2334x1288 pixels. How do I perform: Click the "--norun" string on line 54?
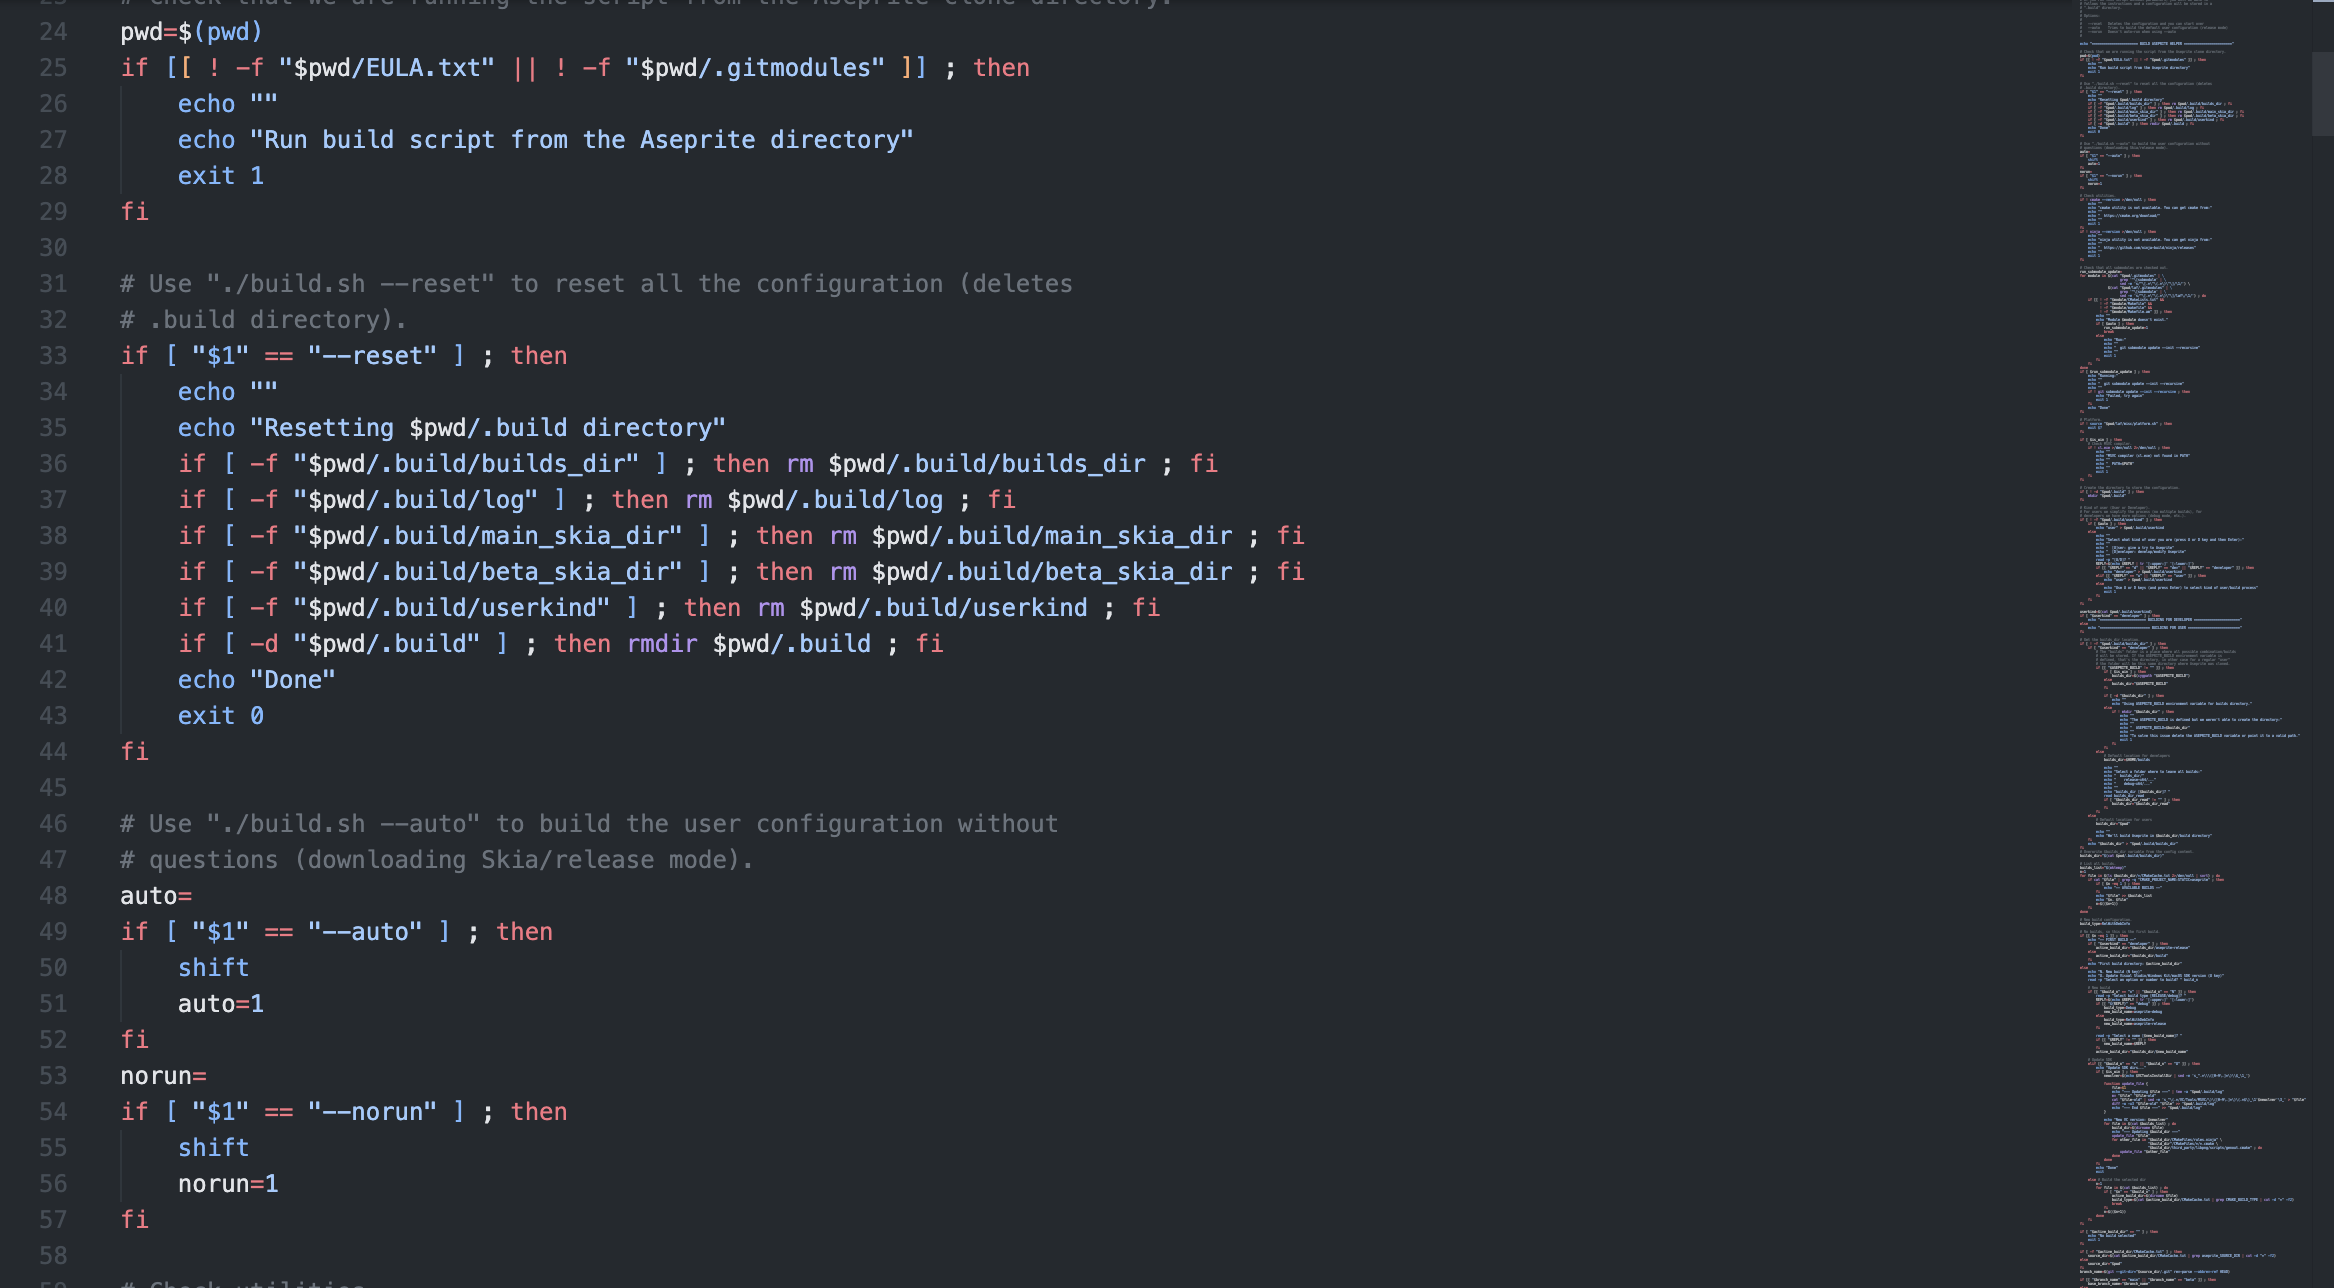tap(372, 1112)
